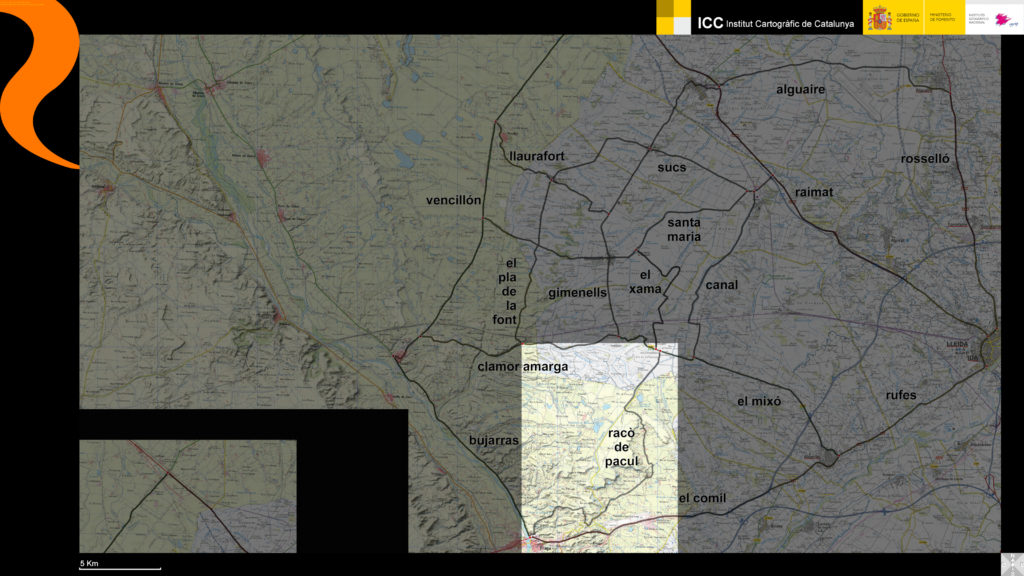Select the highlighted racó de pacul zone
The width and height of the screenshot is (1024, 576).
pos(622,447)
